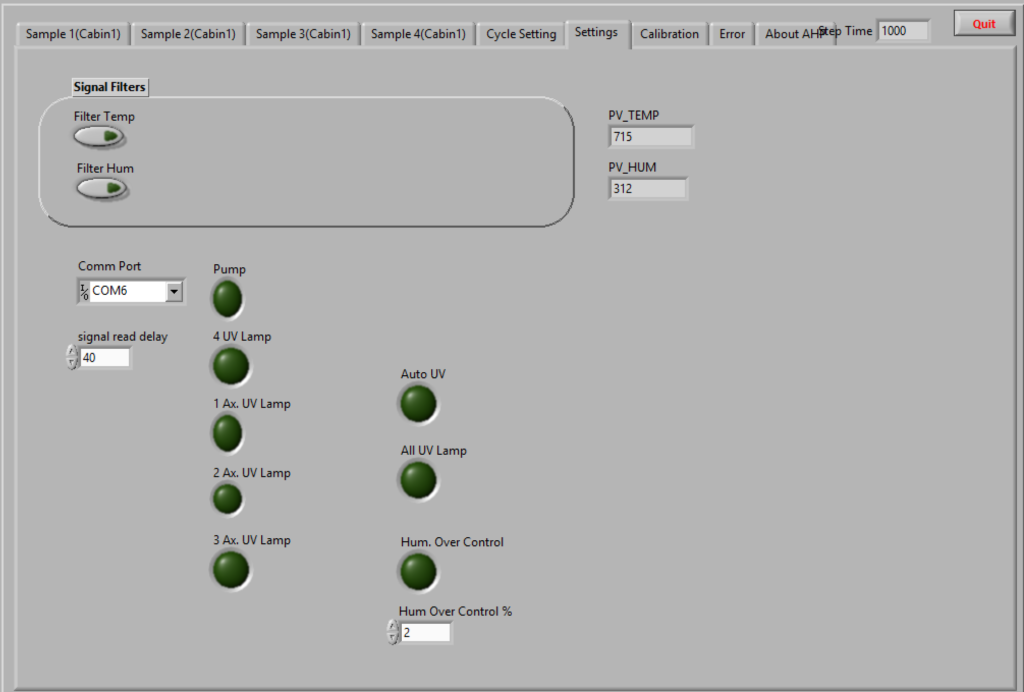Select the PV_TEMP value field
The height and width of the screenshot is (692, 1024).
(x=650, y=137)
